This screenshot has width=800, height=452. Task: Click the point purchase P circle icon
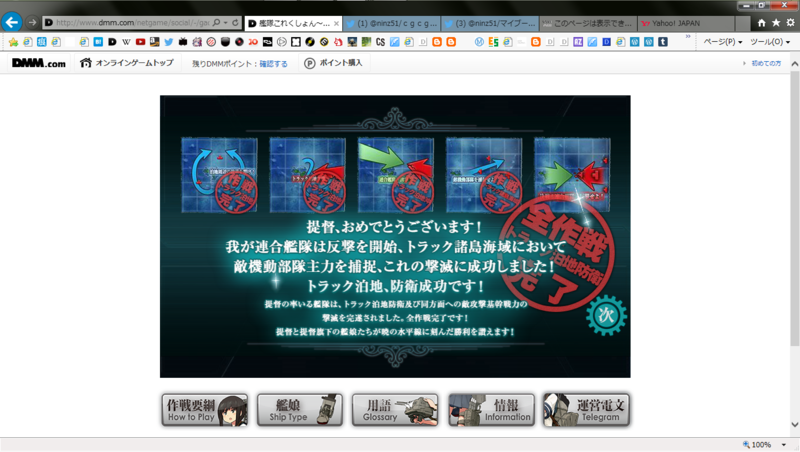click(310, 63)
